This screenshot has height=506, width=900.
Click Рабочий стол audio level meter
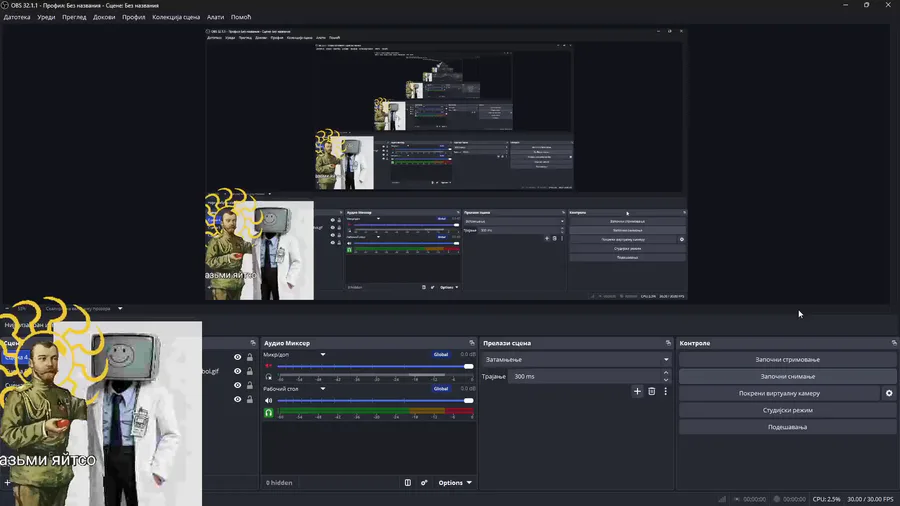point(376,411)
